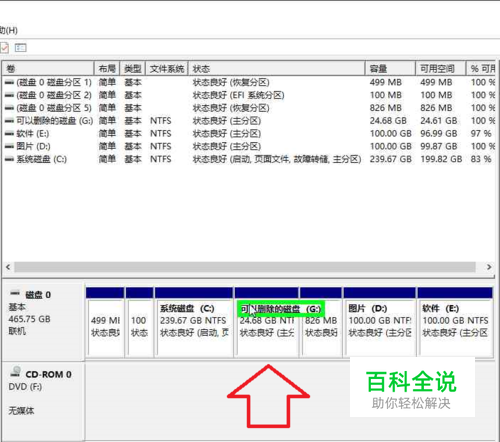Screen dimensions: 500x442
Task: Click the 状态 column header
Action: click(277, 69)
